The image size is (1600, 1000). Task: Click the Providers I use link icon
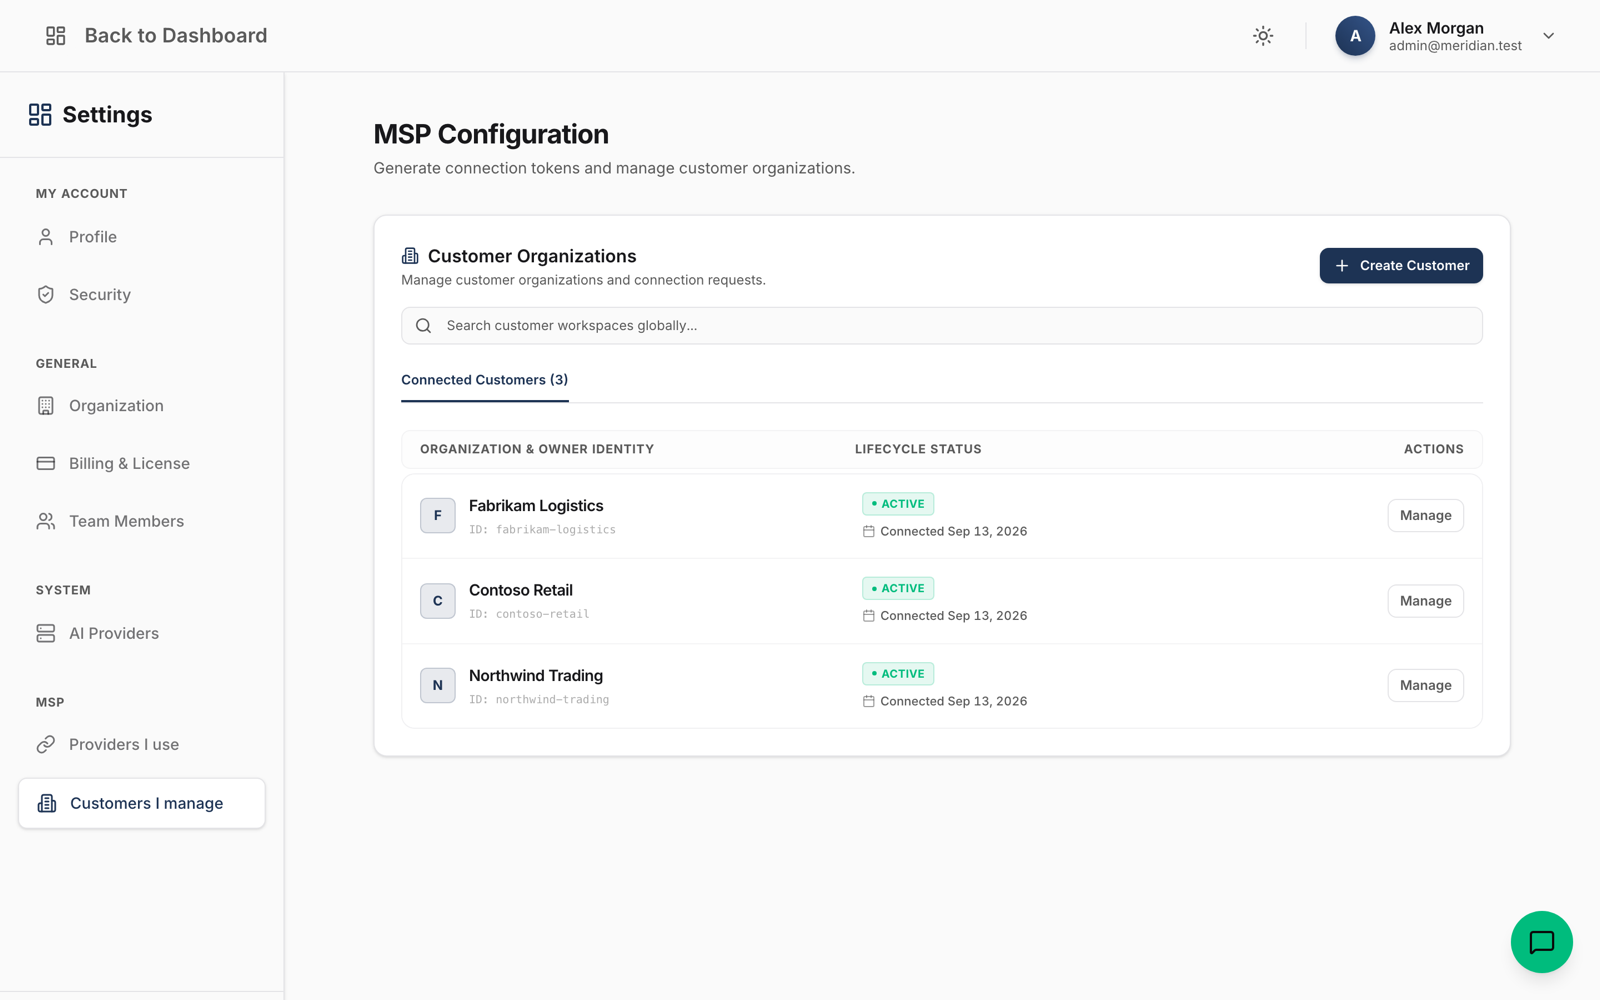[46, 745]
